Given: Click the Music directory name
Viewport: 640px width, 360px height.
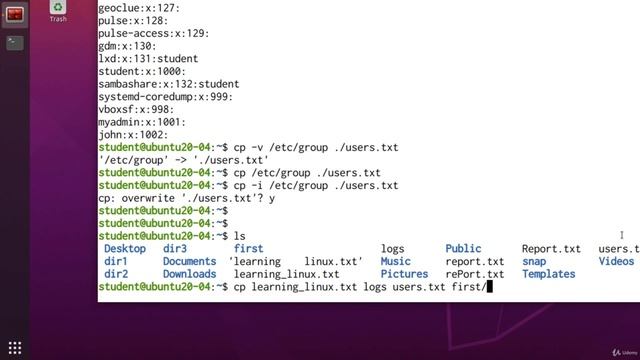Looking at the screenshot, I should coord(396,261).
